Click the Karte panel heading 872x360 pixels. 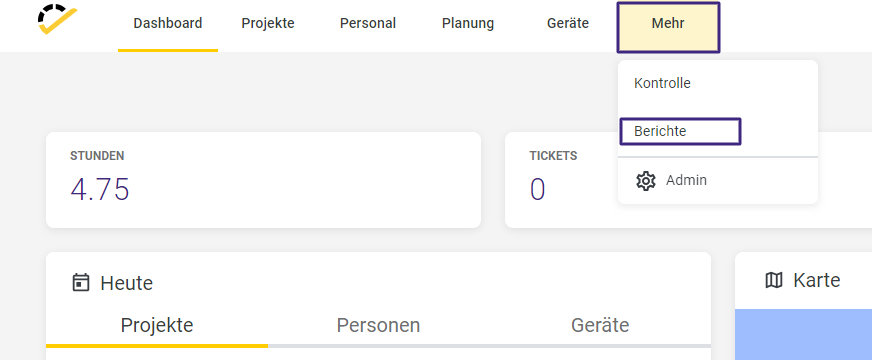click(x=816, y=280)
